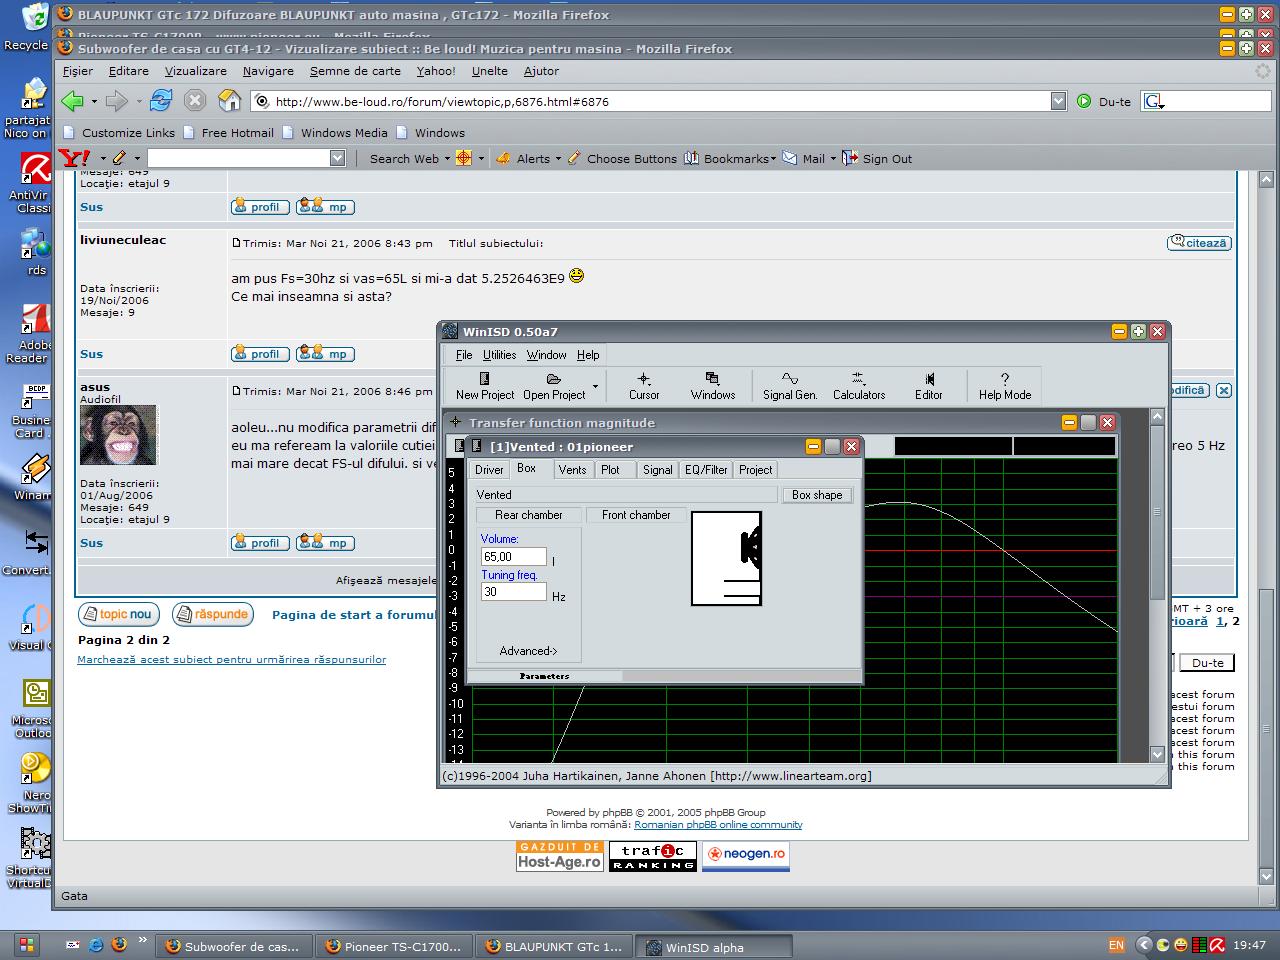Open the Utilities menu in WinISD
The width and height of the screenshot is (1280, 960).
pos(499,355)
